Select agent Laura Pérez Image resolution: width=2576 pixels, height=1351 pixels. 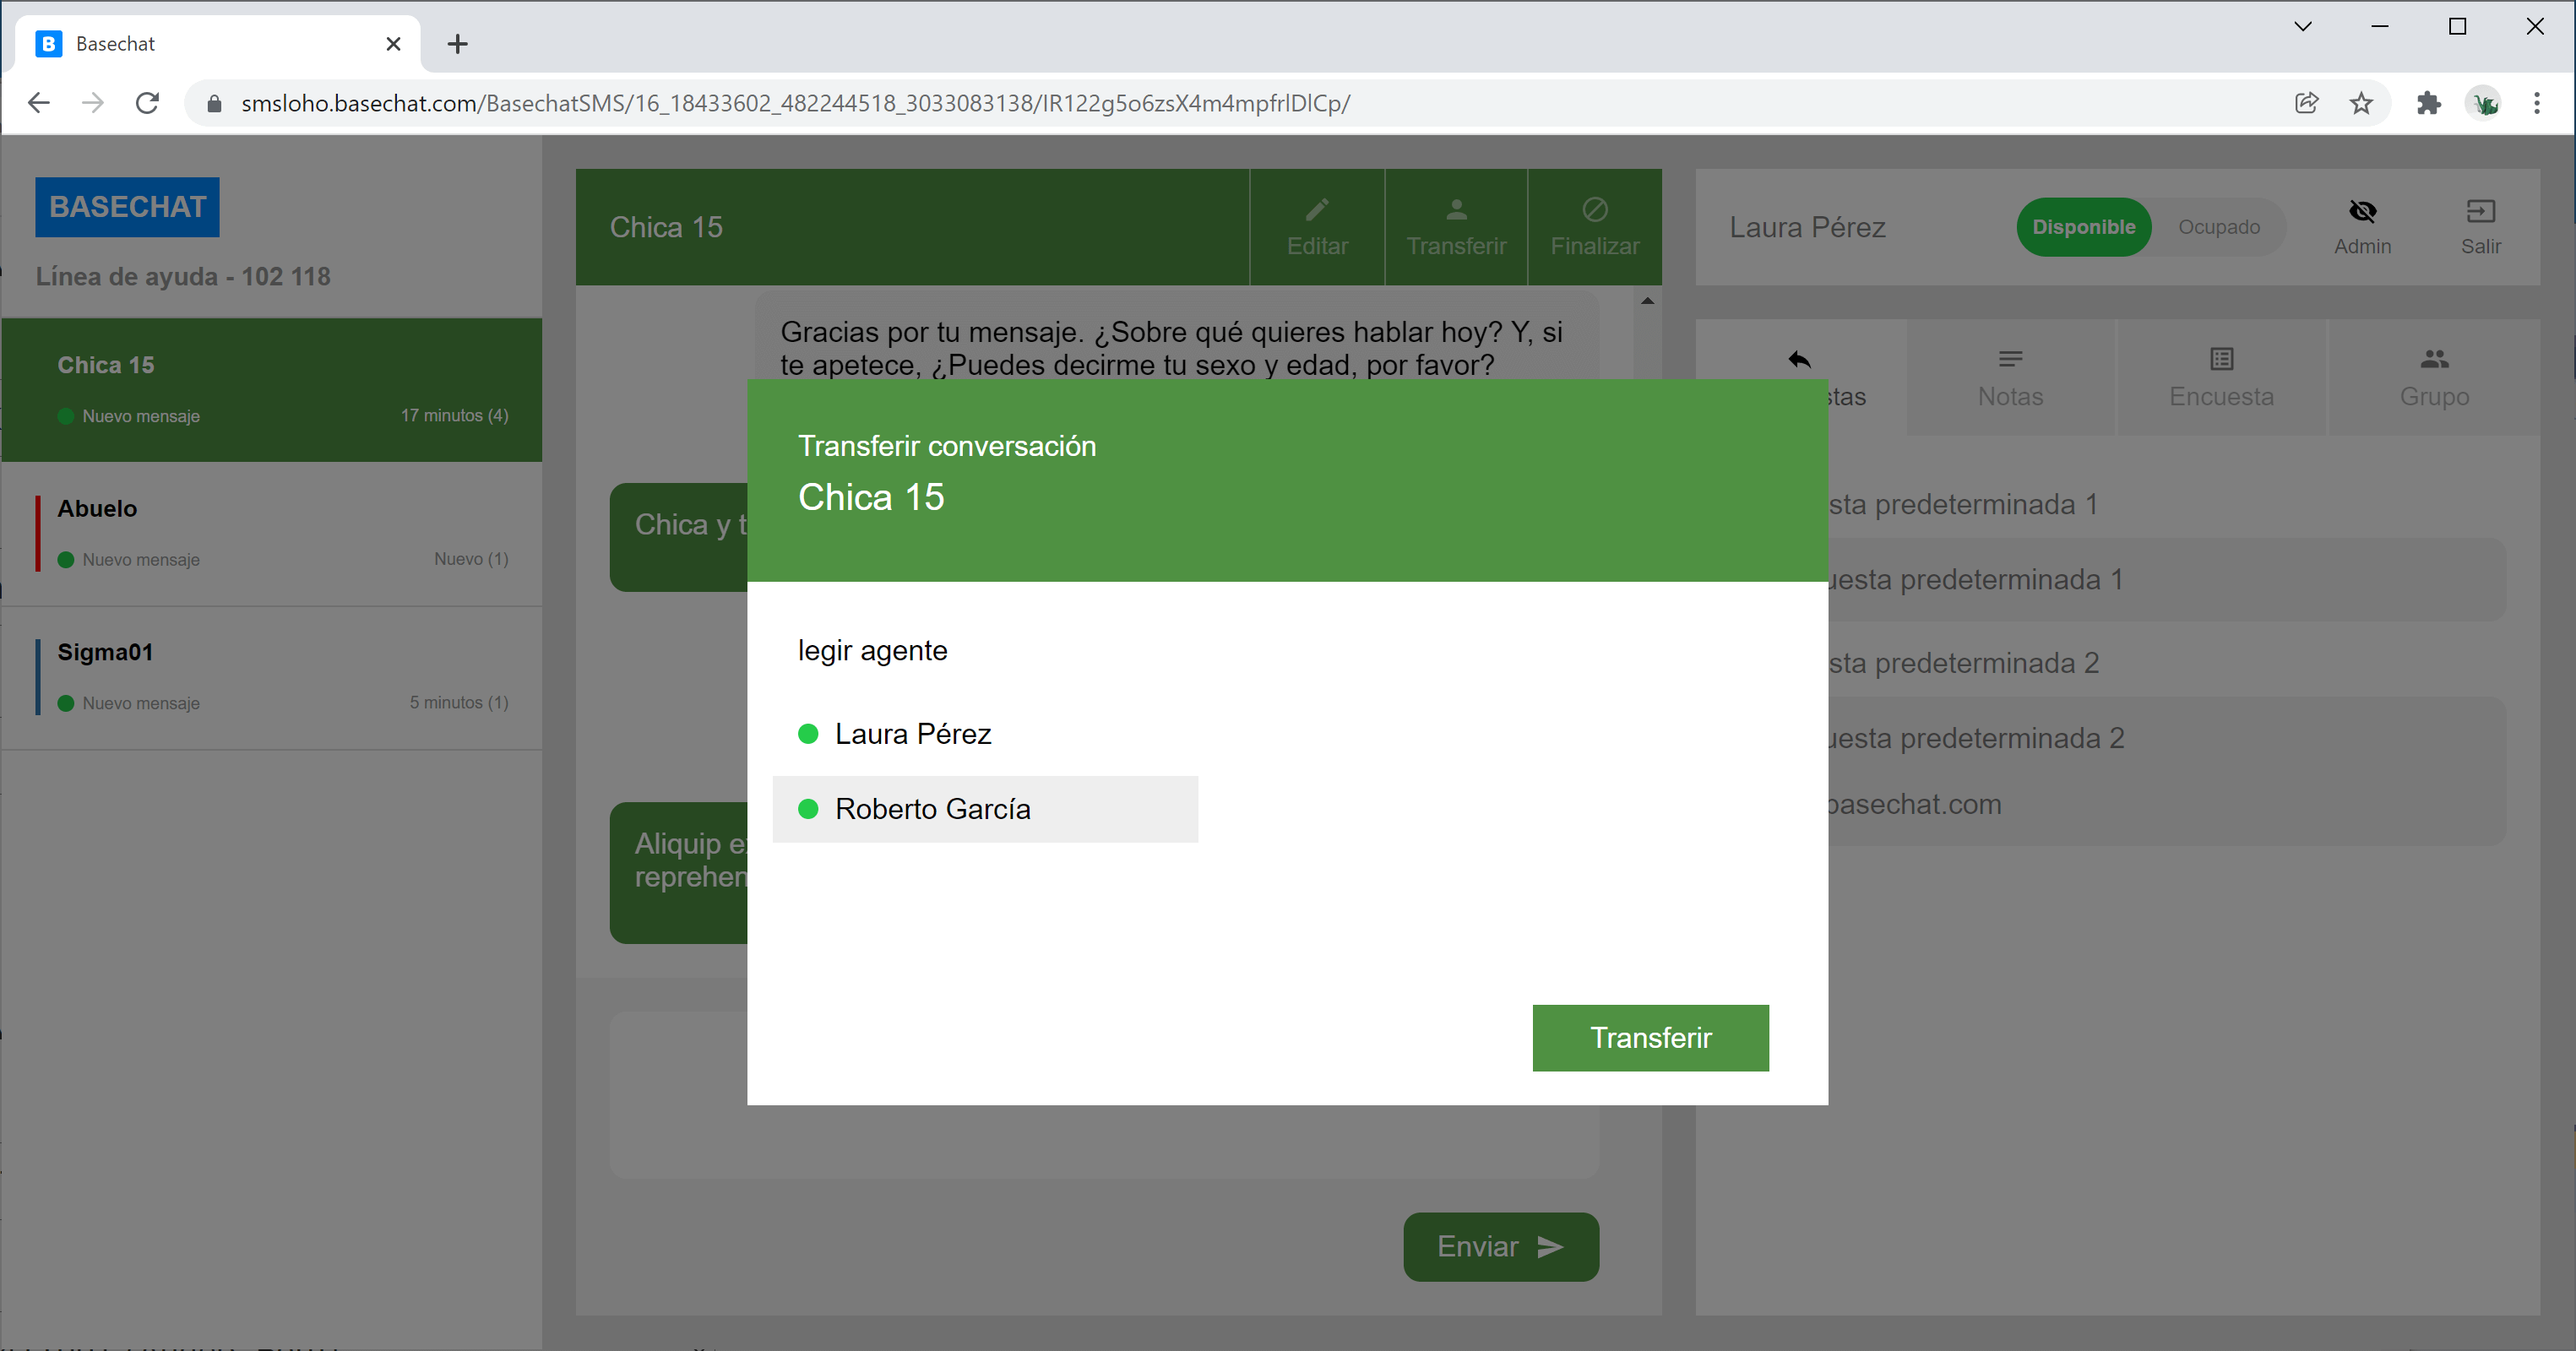pyautogui.click(x=912, y=734)
